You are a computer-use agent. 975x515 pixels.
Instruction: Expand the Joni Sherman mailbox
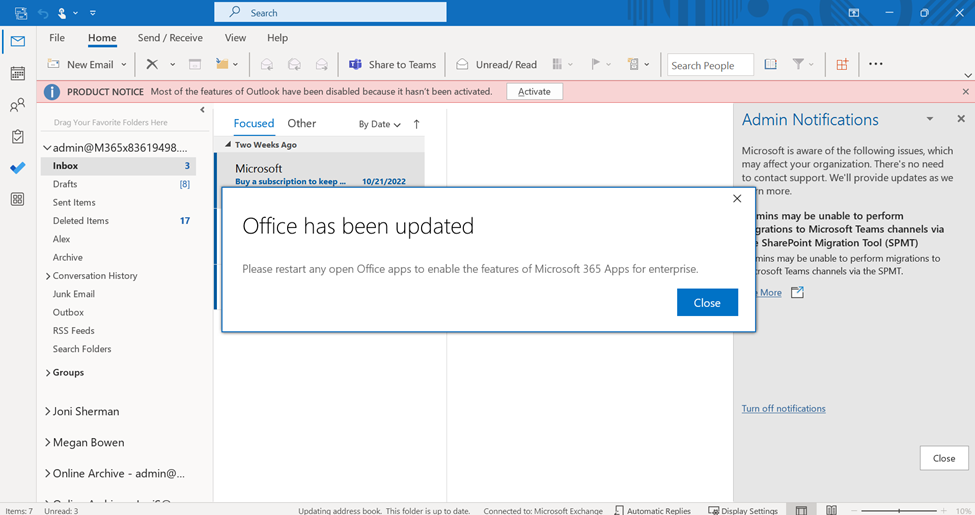(x=48, y=411)
